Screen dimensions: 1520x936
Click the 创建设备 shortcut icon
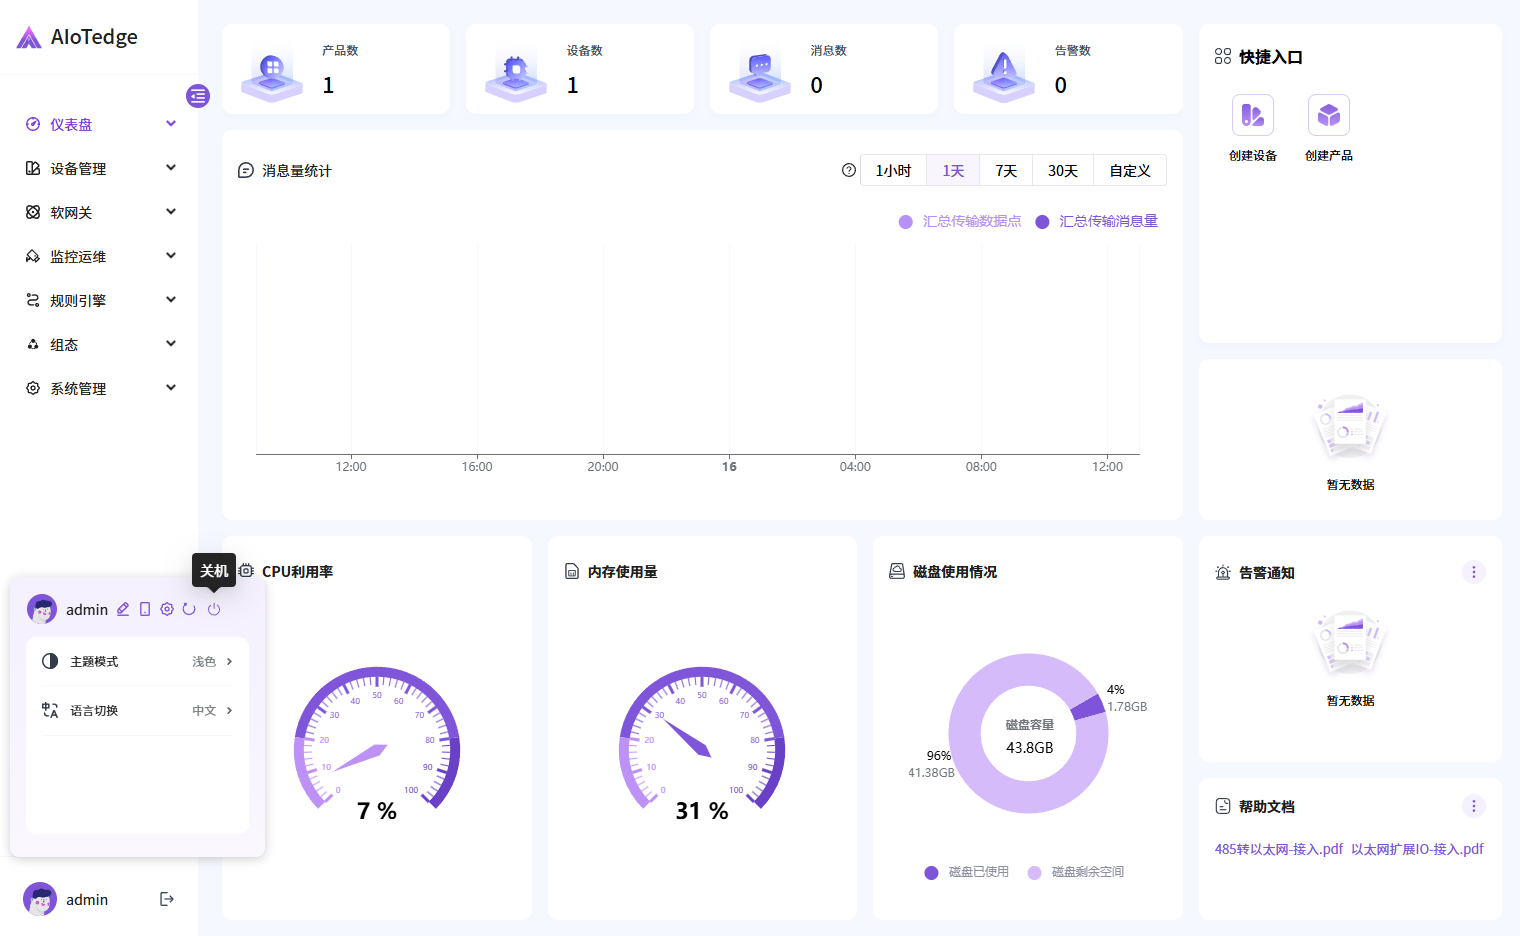1252,116
